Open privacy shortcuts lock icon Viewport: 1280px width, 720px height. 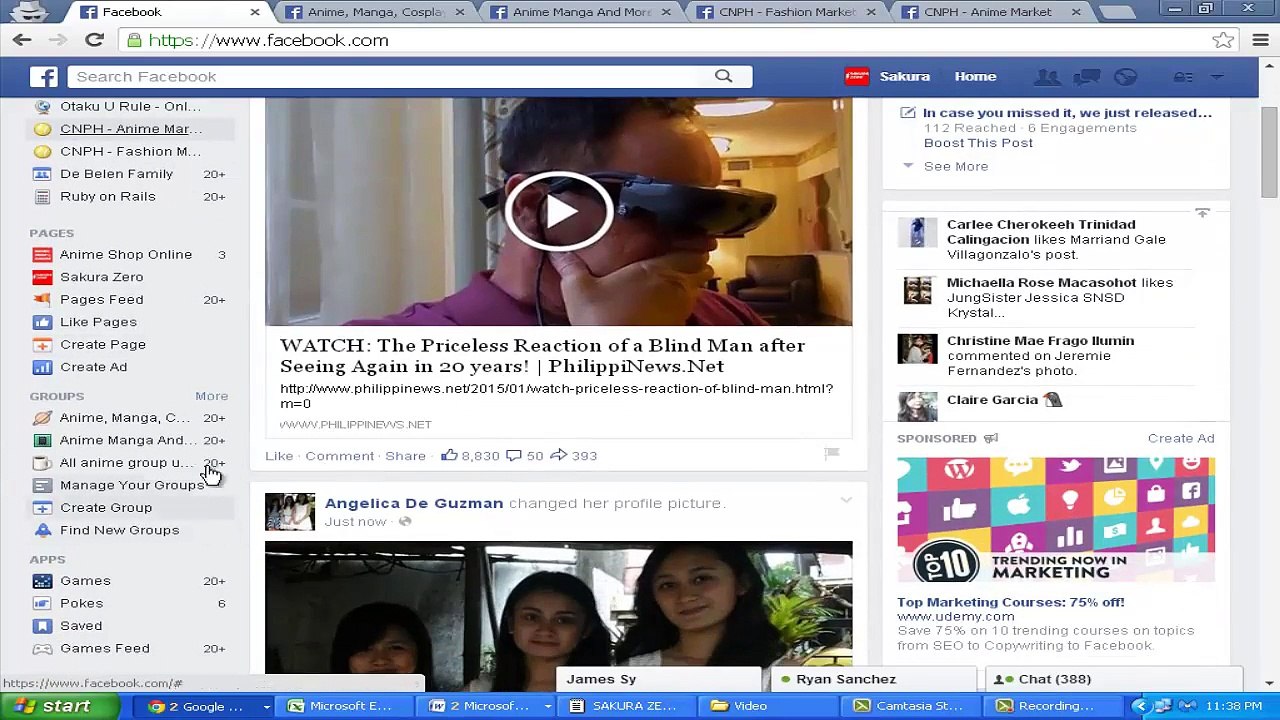point(1183,77)
